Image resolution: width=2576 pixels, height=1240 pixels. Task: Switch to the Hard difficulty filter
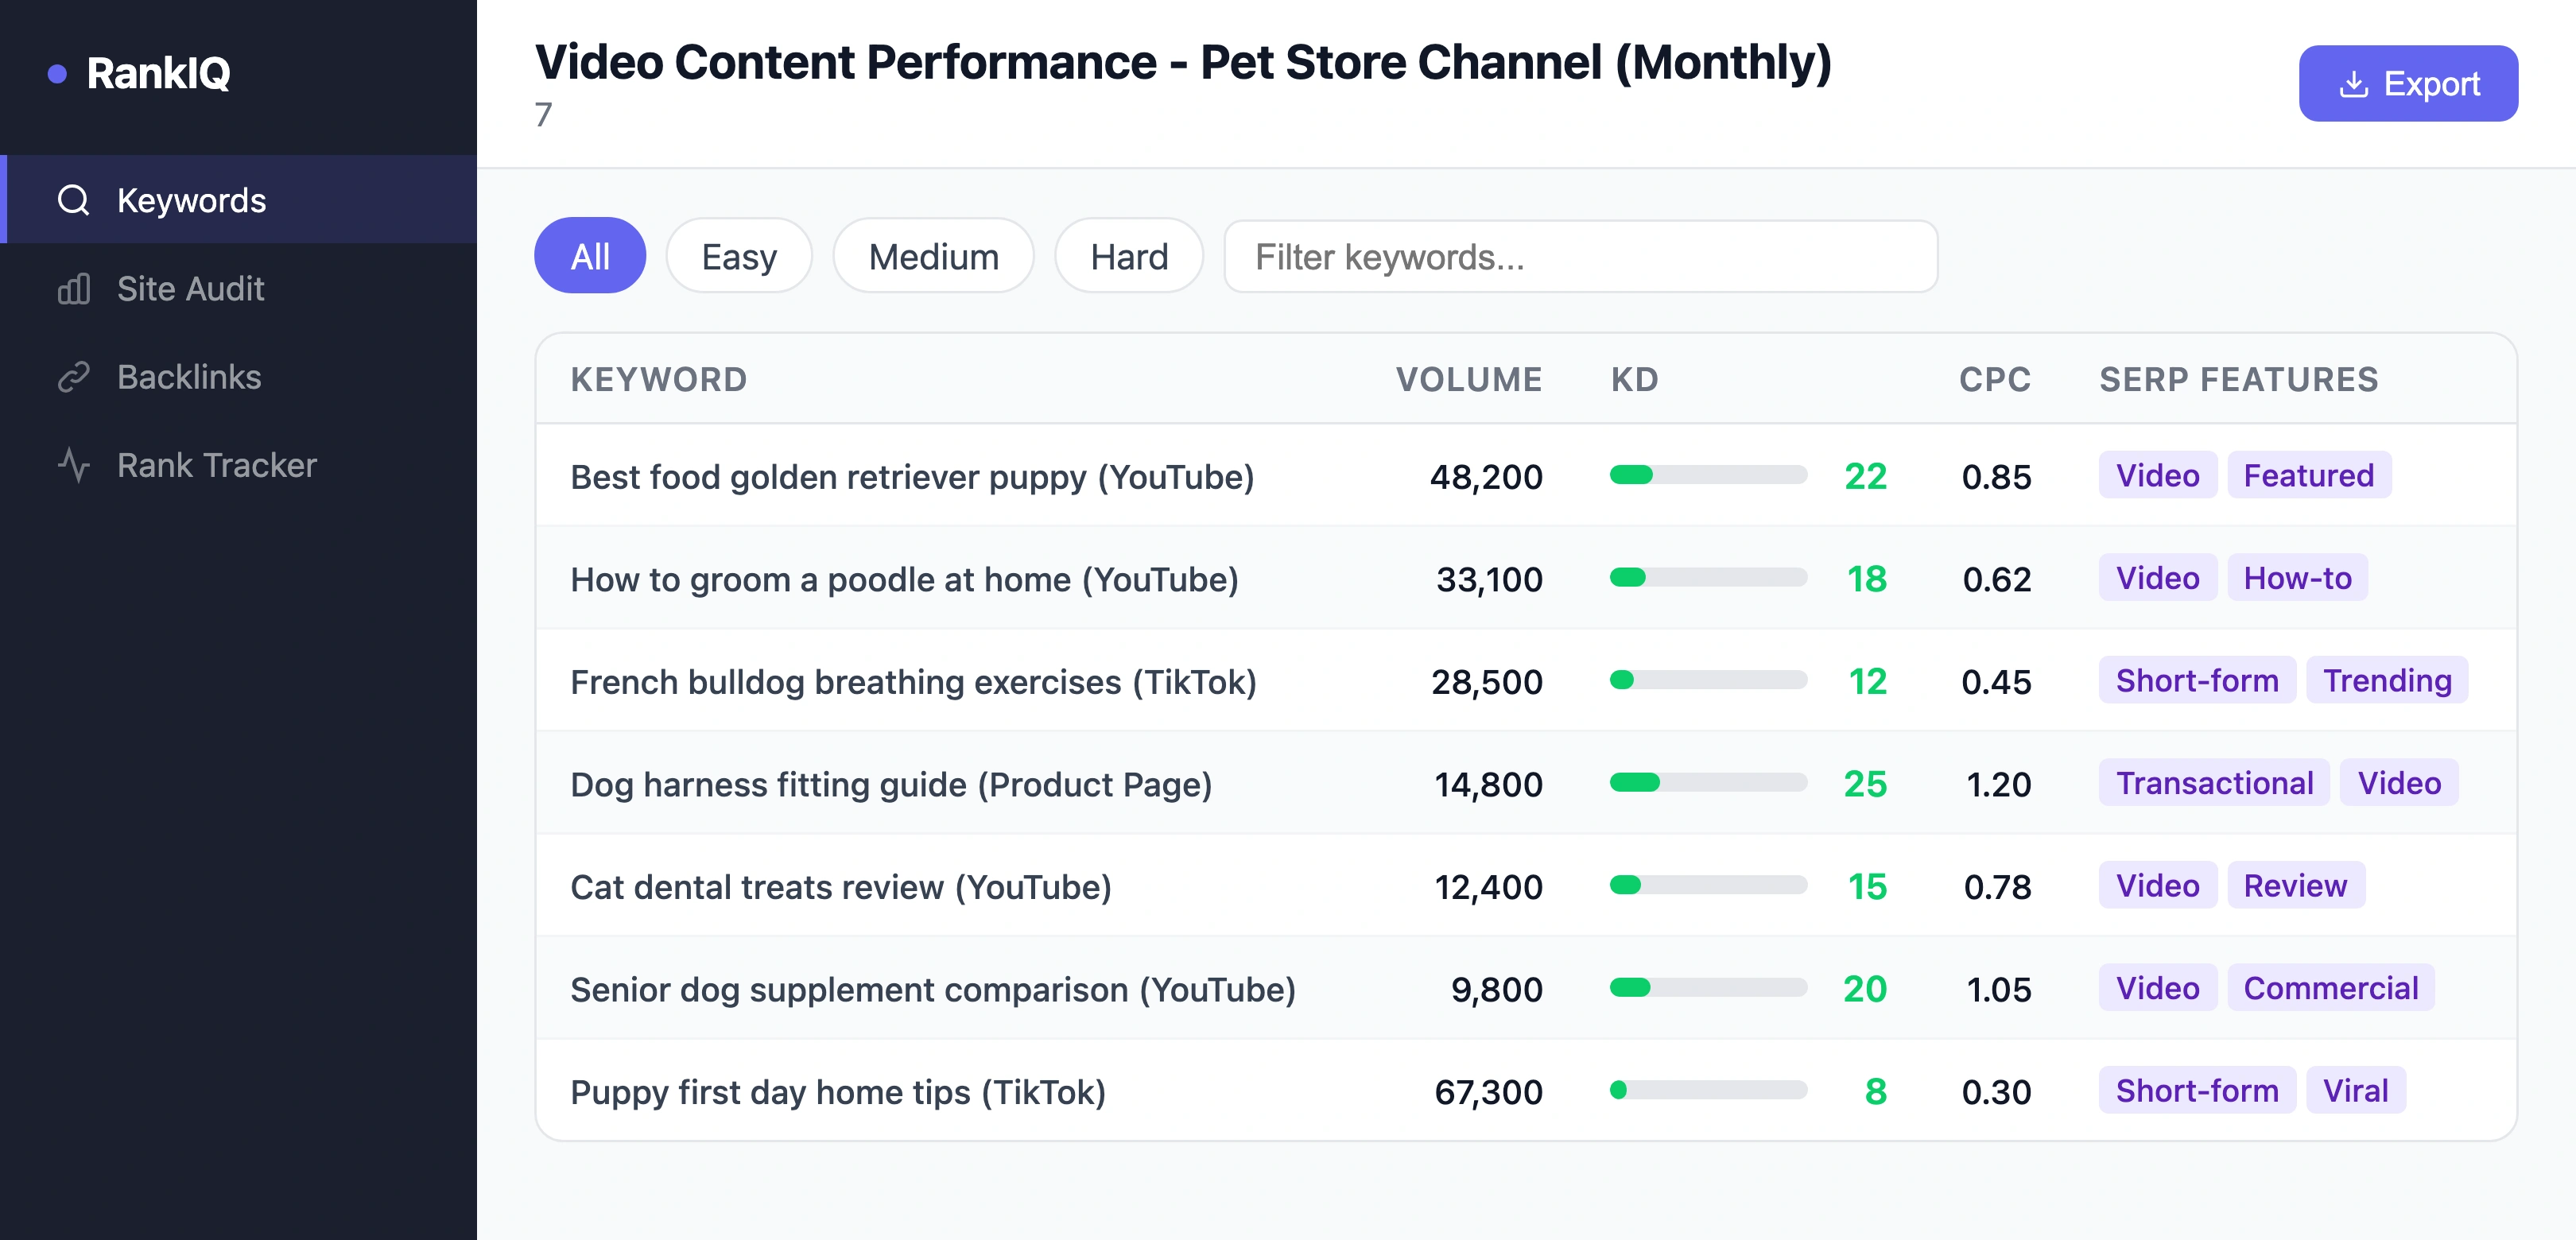click(1128, 256)
